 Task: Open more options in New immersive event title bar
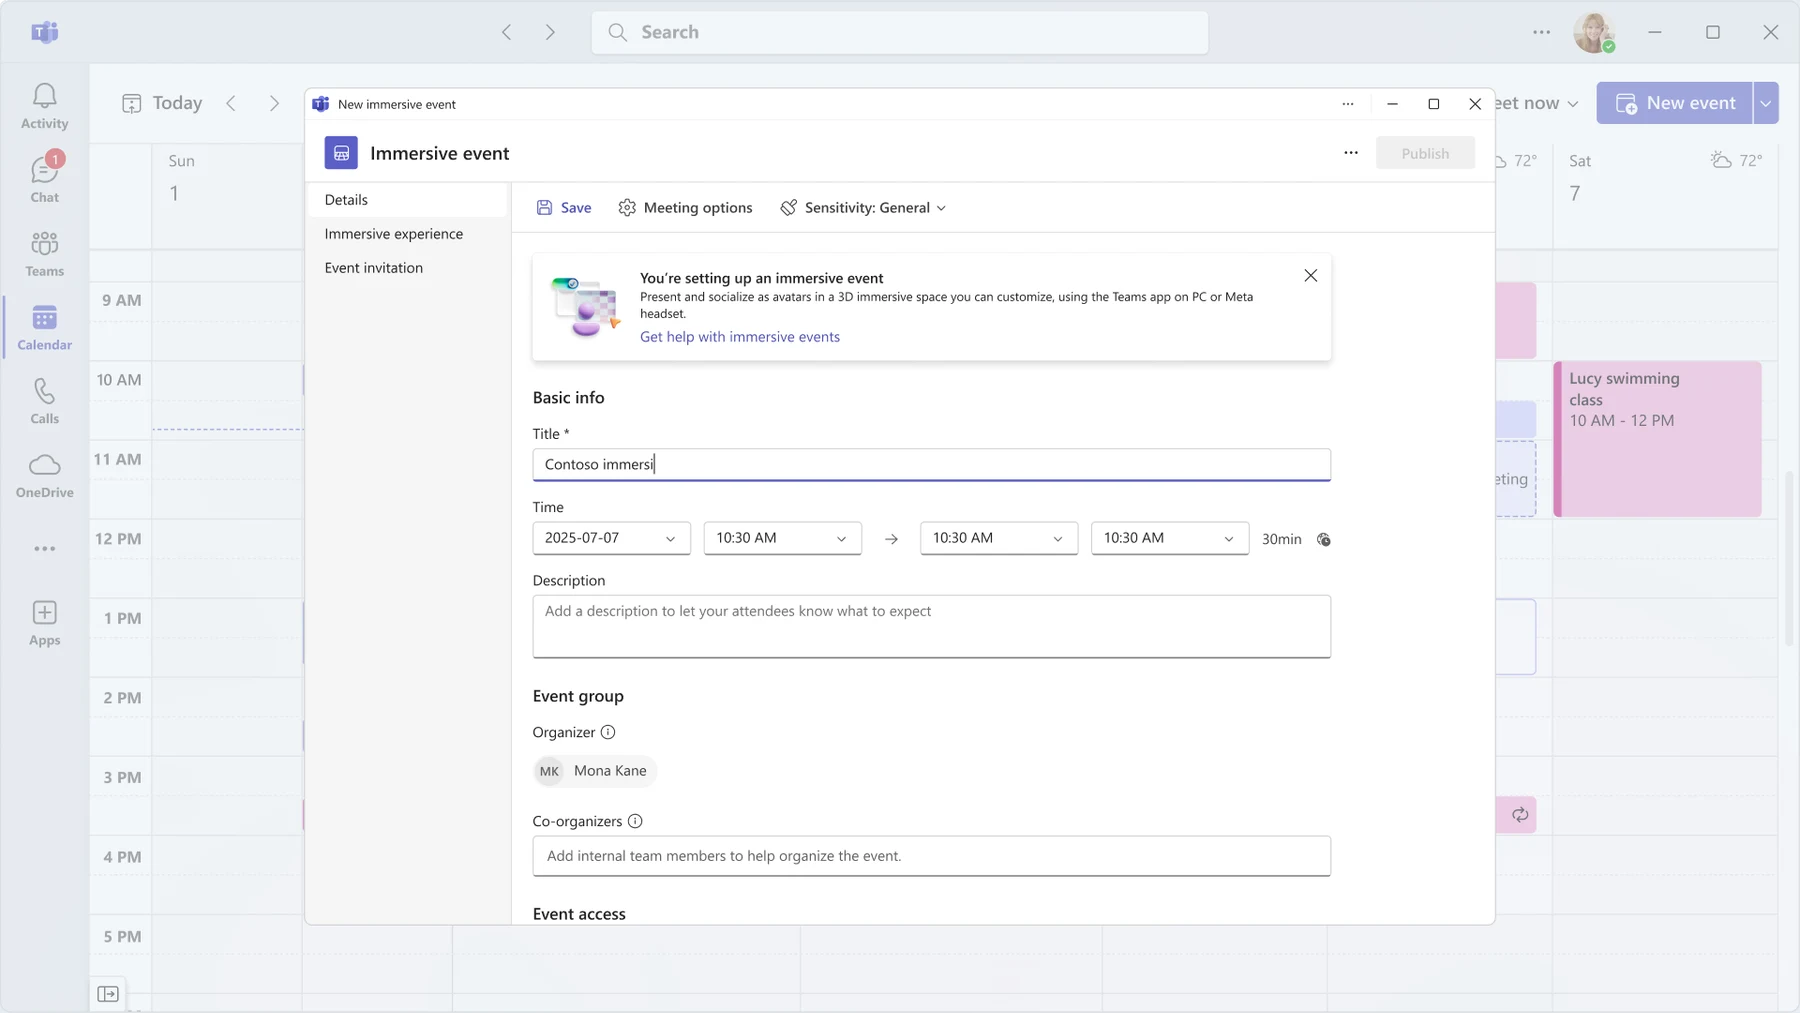point(1348,104)
